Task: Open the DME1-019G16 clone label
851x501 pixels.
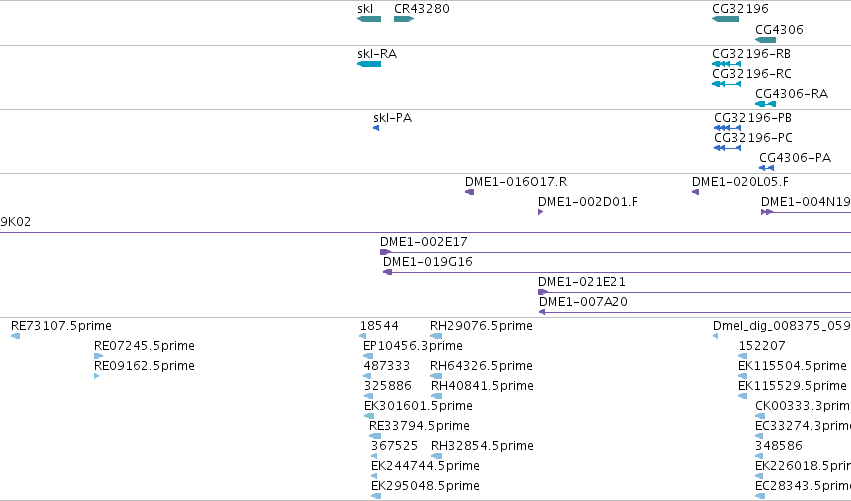Action: pos(428,262)
